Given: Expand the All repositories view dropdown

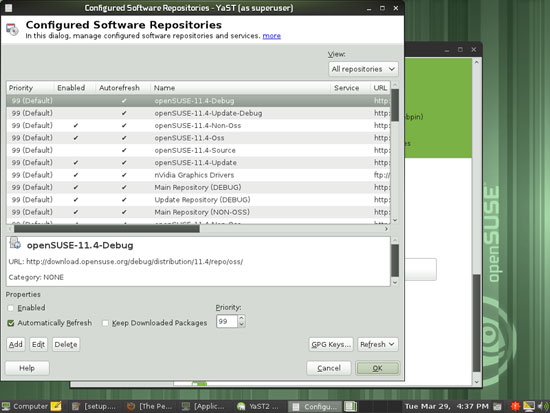Looking at the screenshot, I should coord(363,69).
